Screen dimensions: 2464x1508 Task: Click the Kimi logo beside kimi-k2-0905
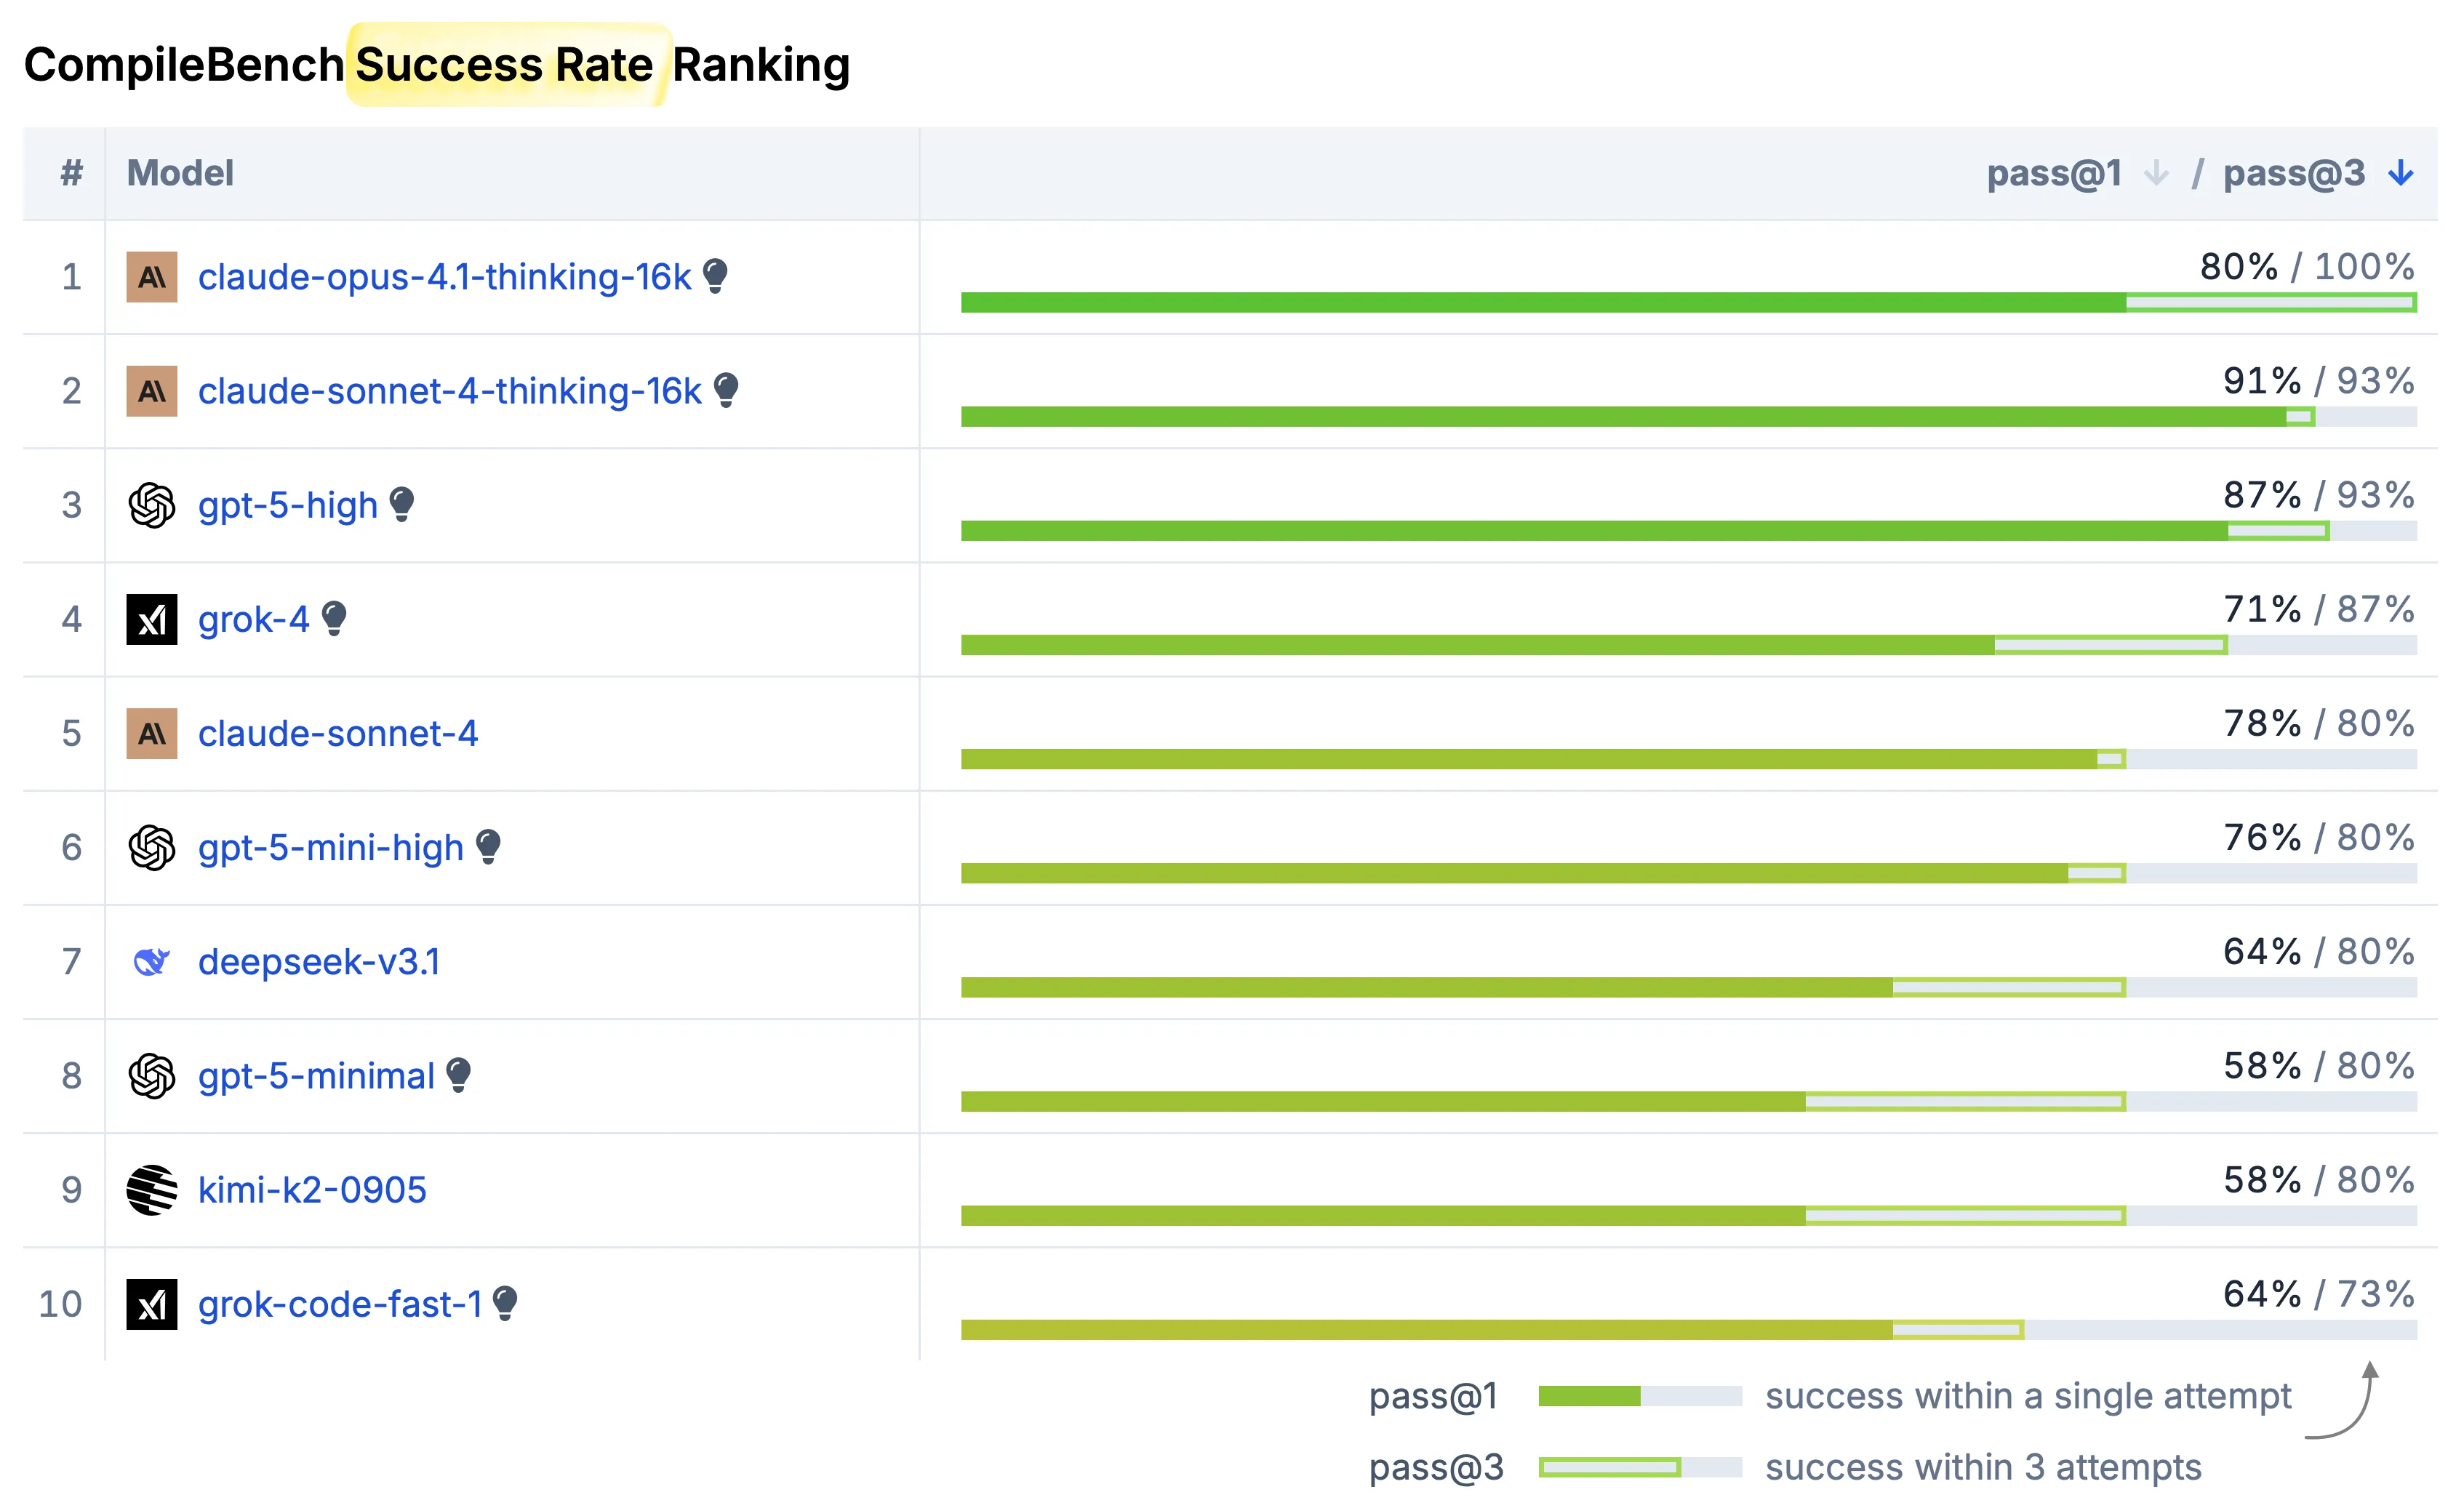(152, 1190)
